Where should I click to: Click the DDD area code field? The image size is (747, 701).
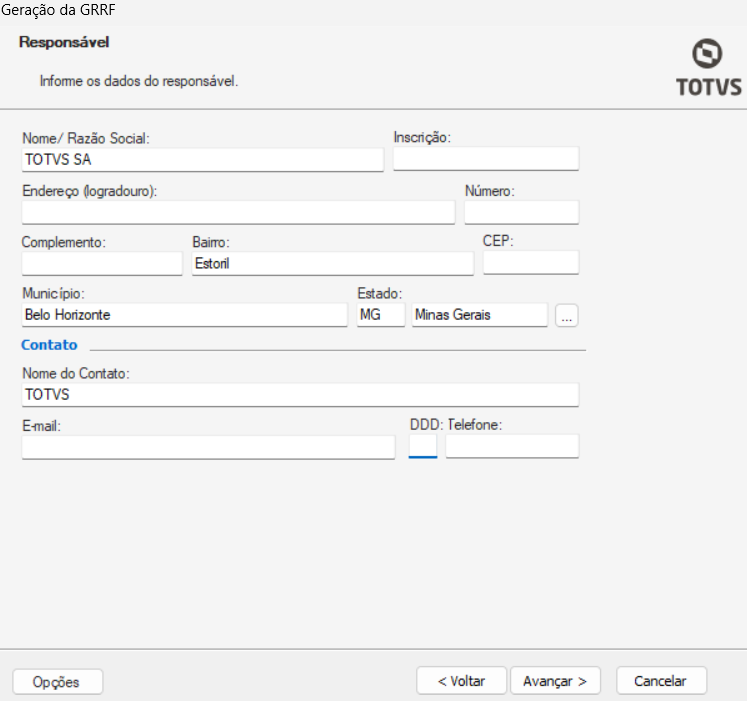(x=423, y=446)
